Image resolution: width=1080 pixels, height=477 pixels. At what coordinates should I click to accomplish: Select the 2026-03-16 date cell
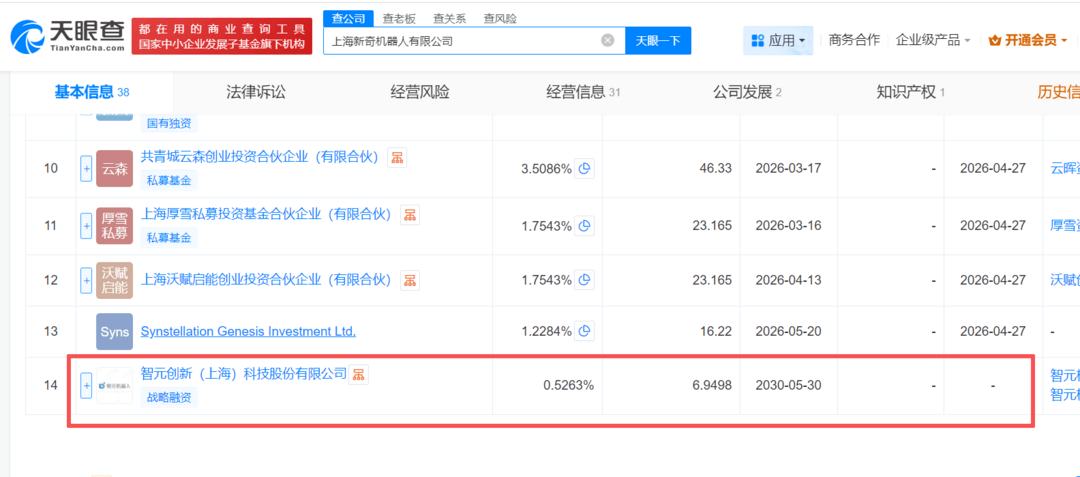(x=789, y=226)
